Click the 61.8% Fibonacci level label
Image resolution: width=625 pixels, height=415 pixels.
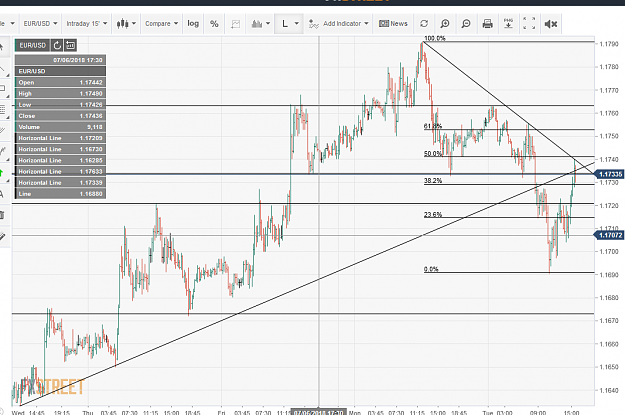[433, 126]
